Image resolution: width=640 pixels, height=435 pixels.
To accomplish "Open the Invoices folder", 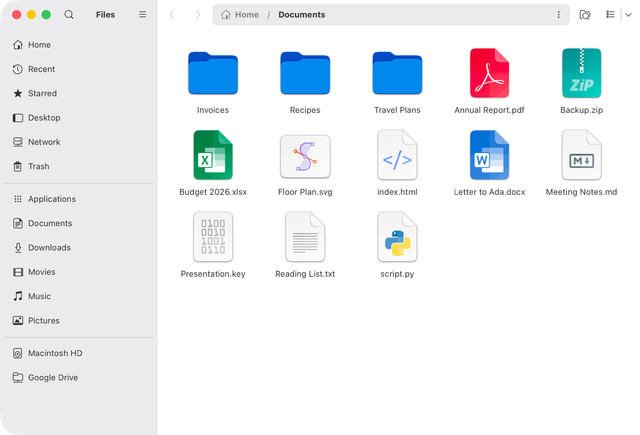I will pos(213,73).
